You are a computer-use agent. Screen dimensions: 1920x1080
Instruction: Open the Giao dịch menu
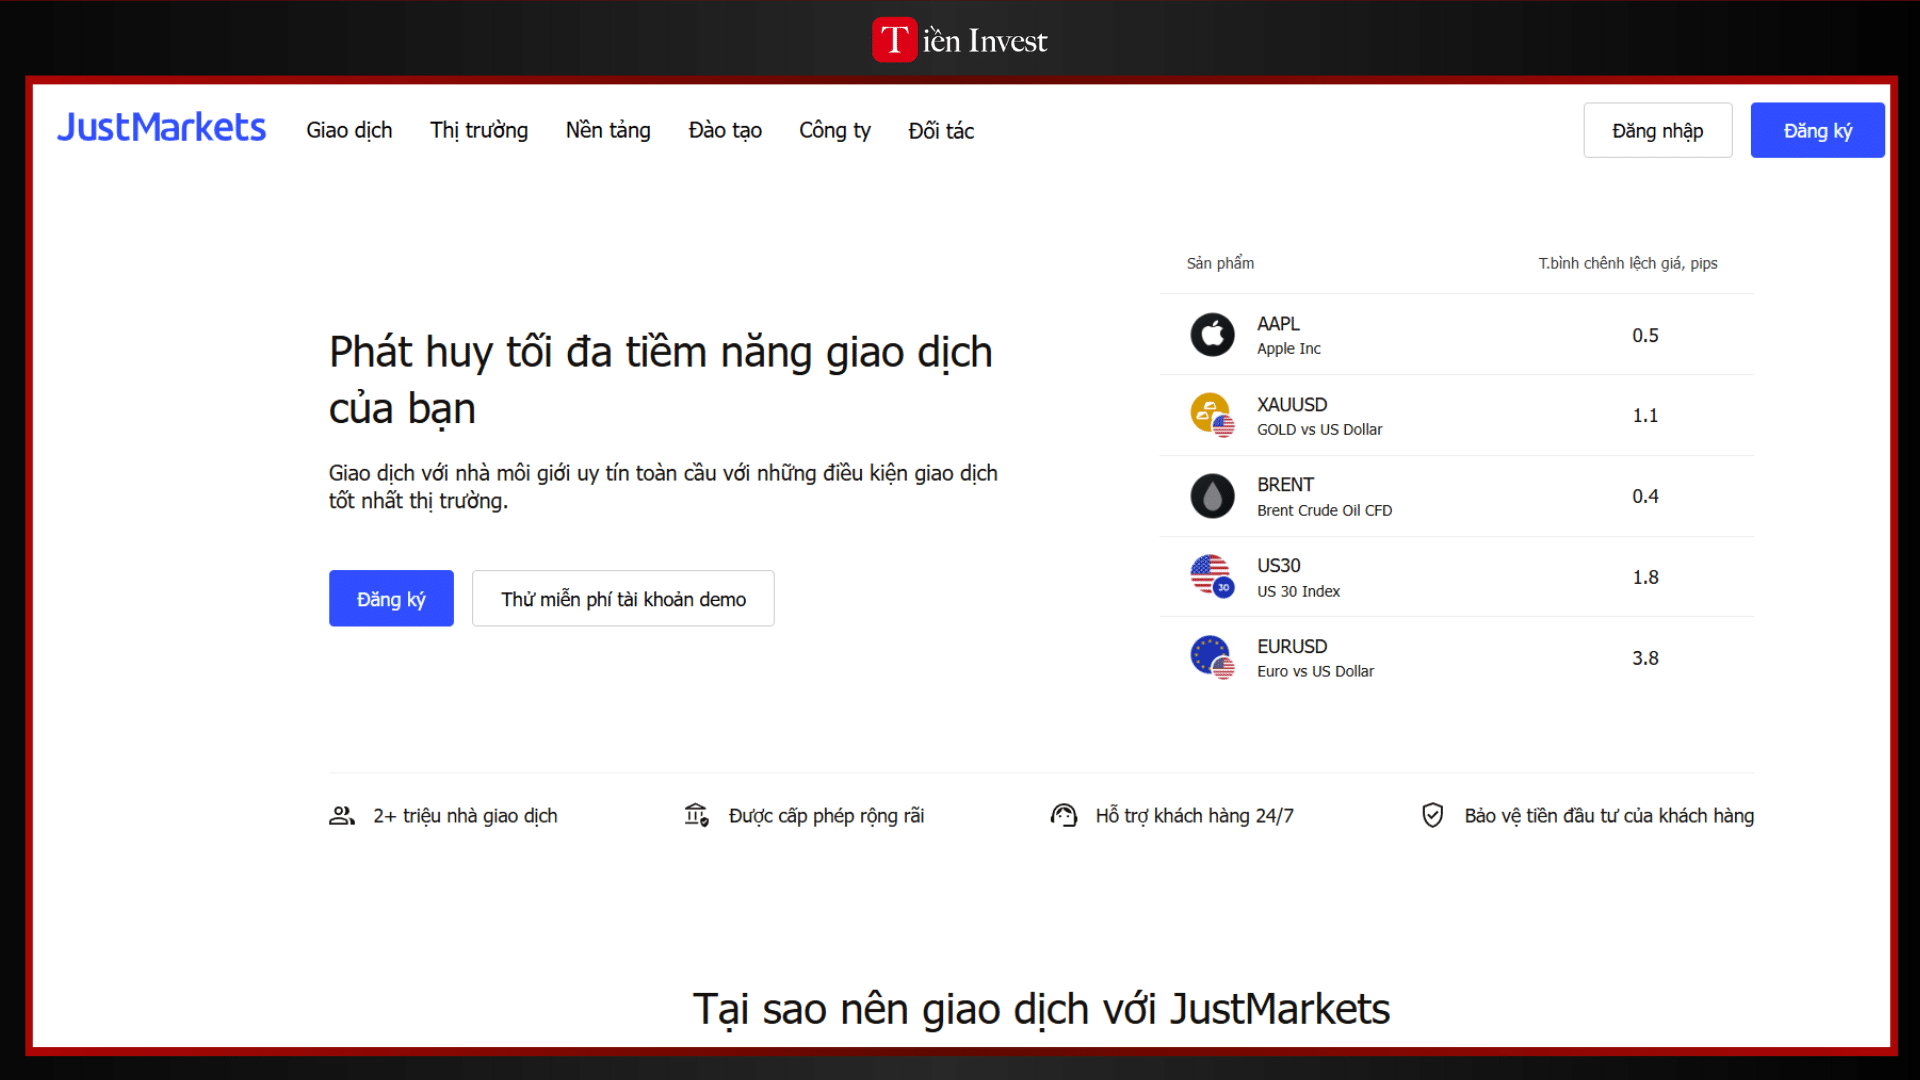click(349, 131)
